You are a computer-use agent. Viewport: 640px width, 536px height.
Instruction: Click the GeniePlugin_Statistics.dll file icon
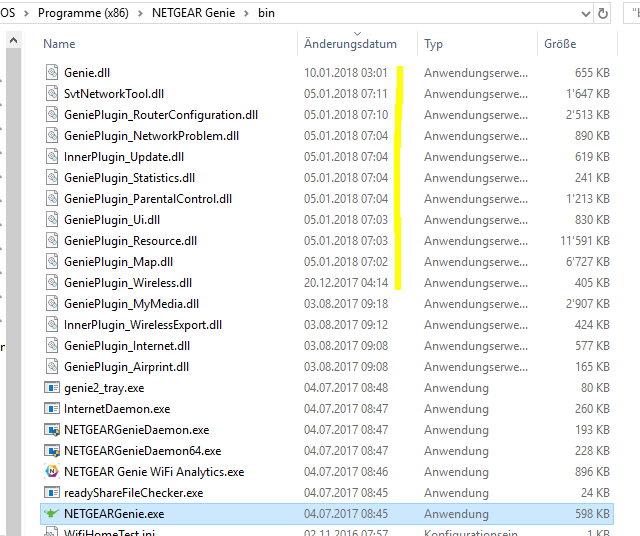52,178
